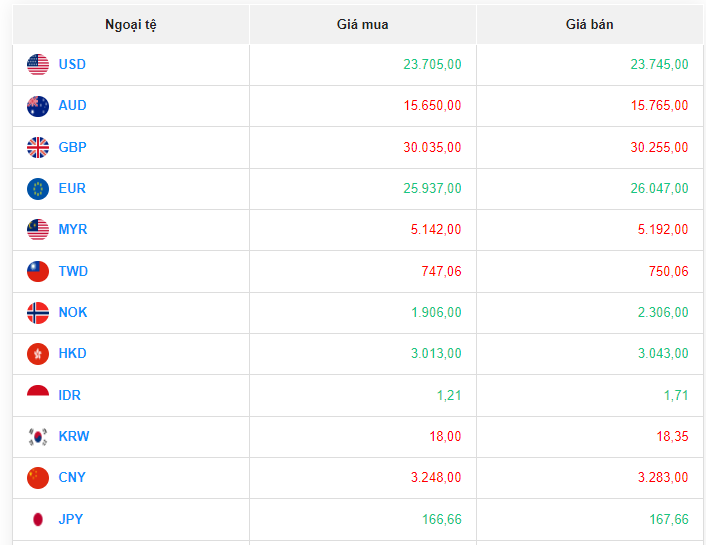Open the EUR currency link
This screenshot has width=706, height=545.
point(72,188)
